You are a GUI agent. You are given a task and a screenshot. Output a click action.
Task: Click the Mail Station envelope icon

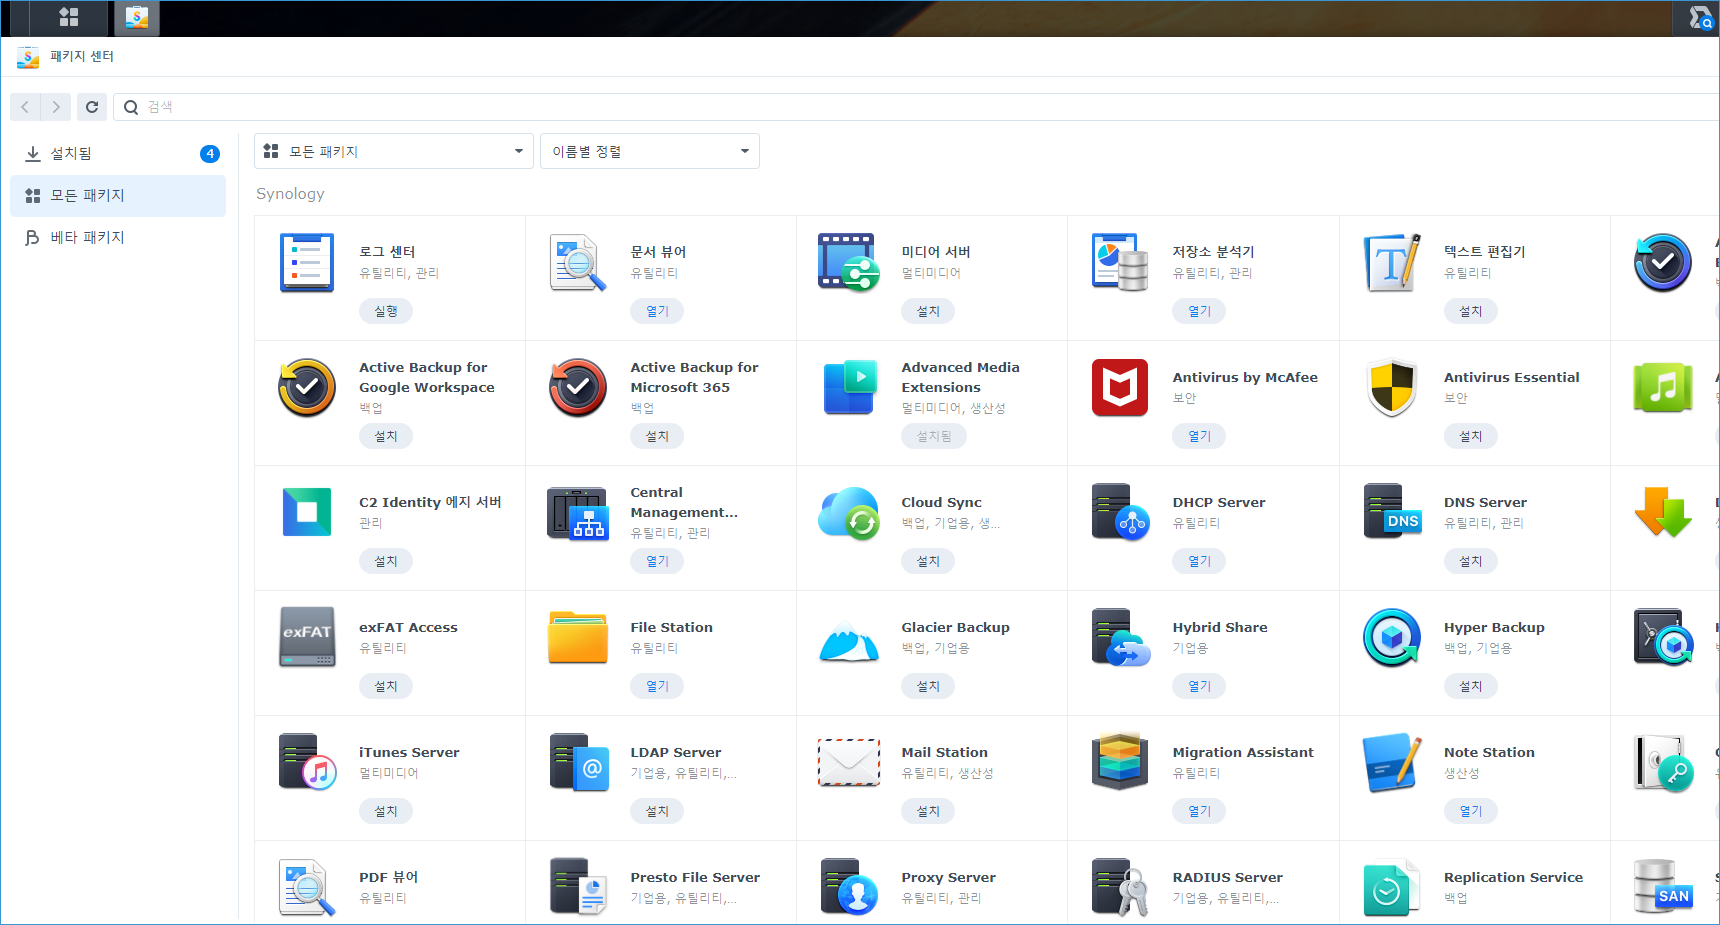click(849, 763)
